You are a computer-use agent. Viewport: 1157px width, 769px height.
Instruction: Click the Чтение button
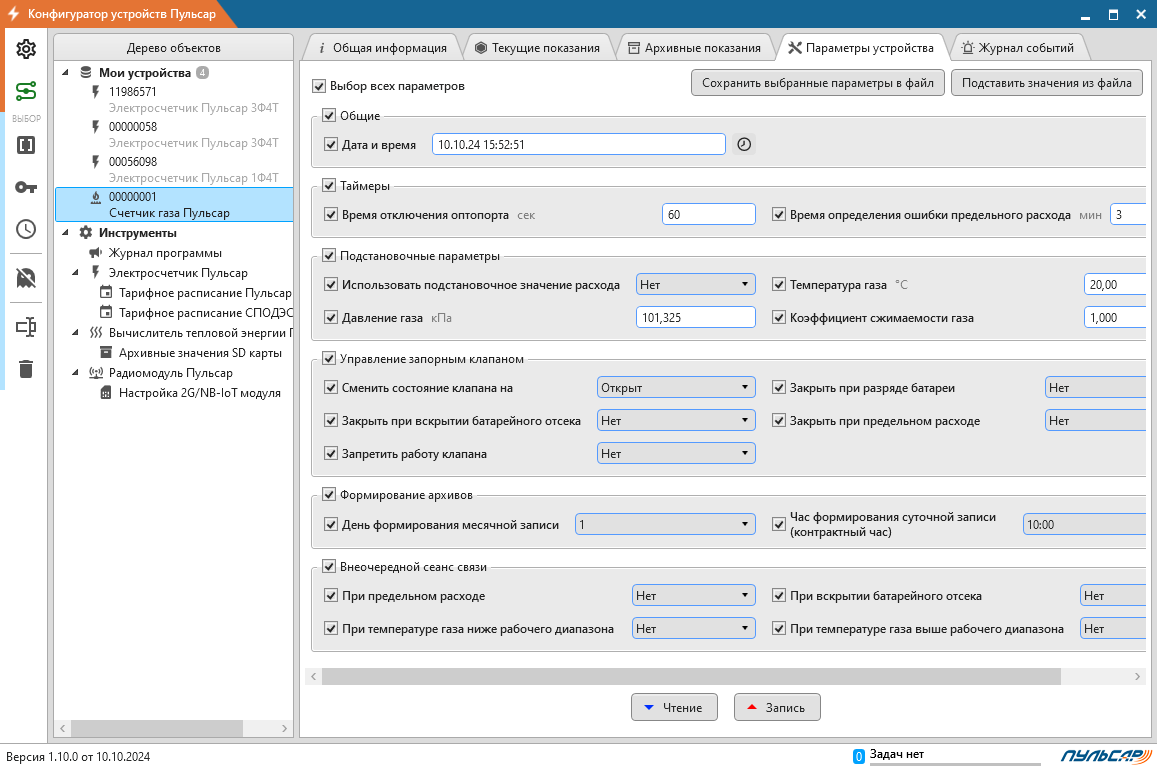click(x=674, y=707)
